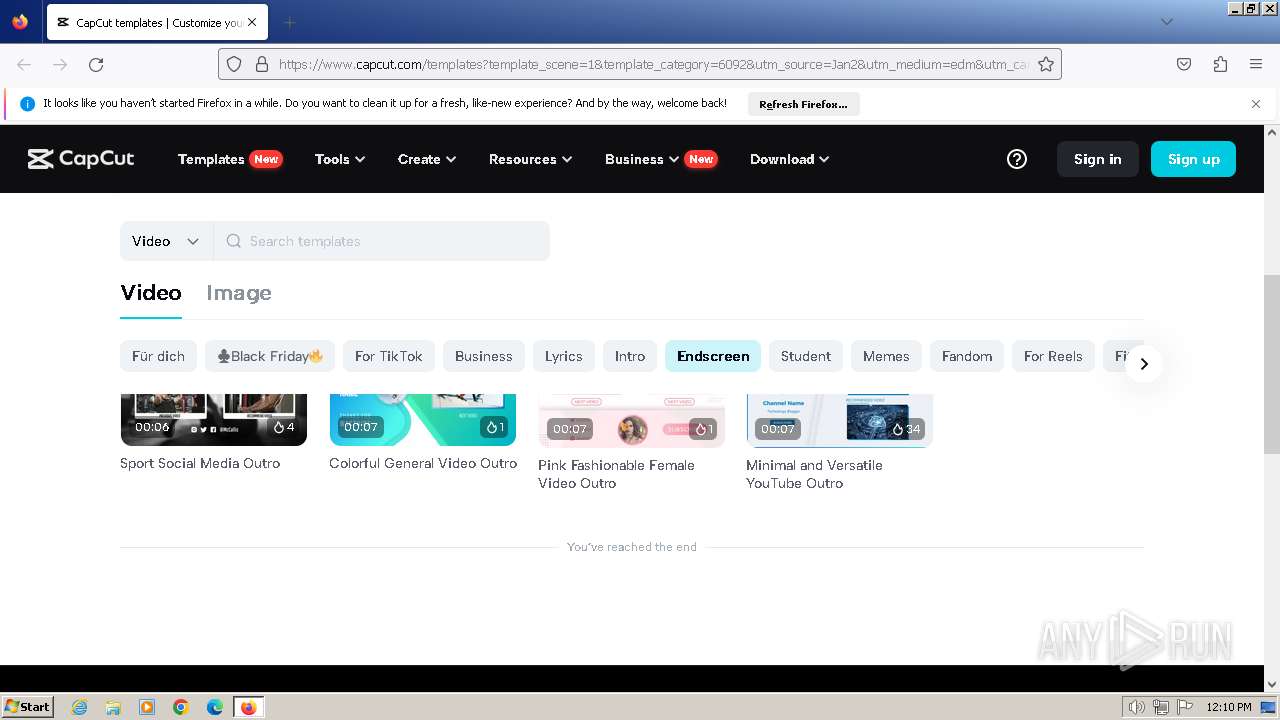This screenshot has width=1280, height=720.
Task: Open a new tab with plus
Action: pos(289,22)
